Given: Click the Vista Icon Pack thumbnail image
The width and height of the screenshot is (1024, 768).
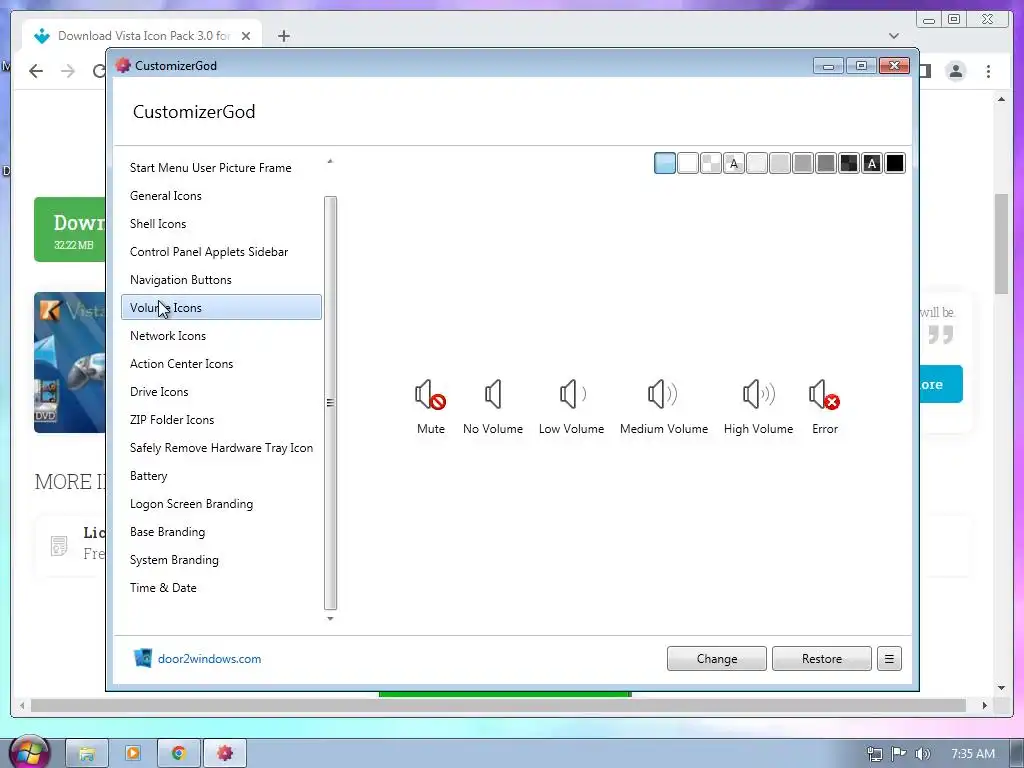Looking at the screenshot, I should click(x=70, y=362).
